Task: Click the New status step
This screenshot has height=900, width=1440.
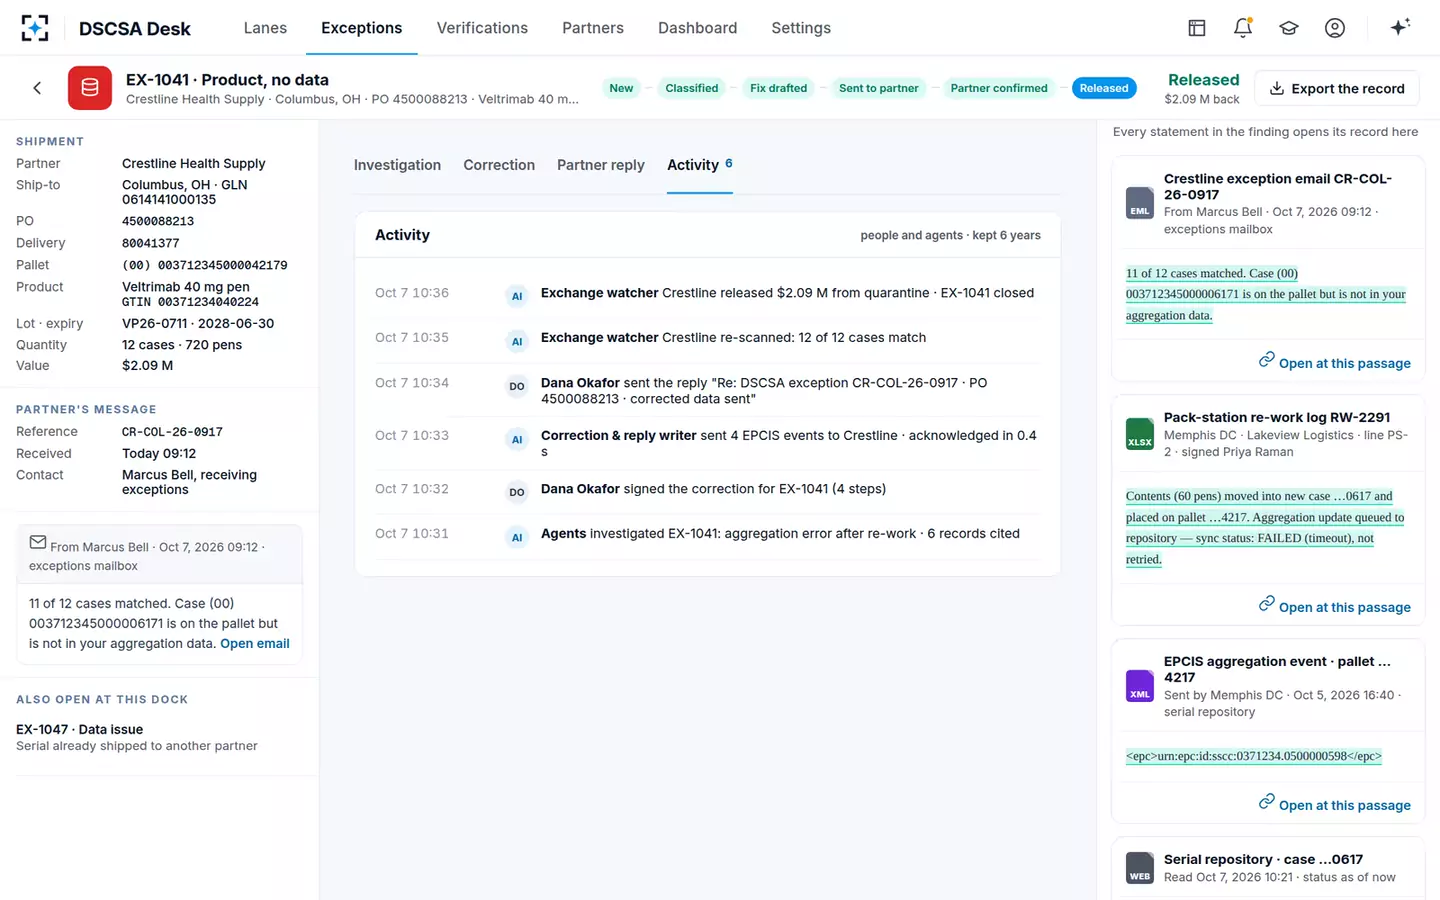Action: point(621,88)
